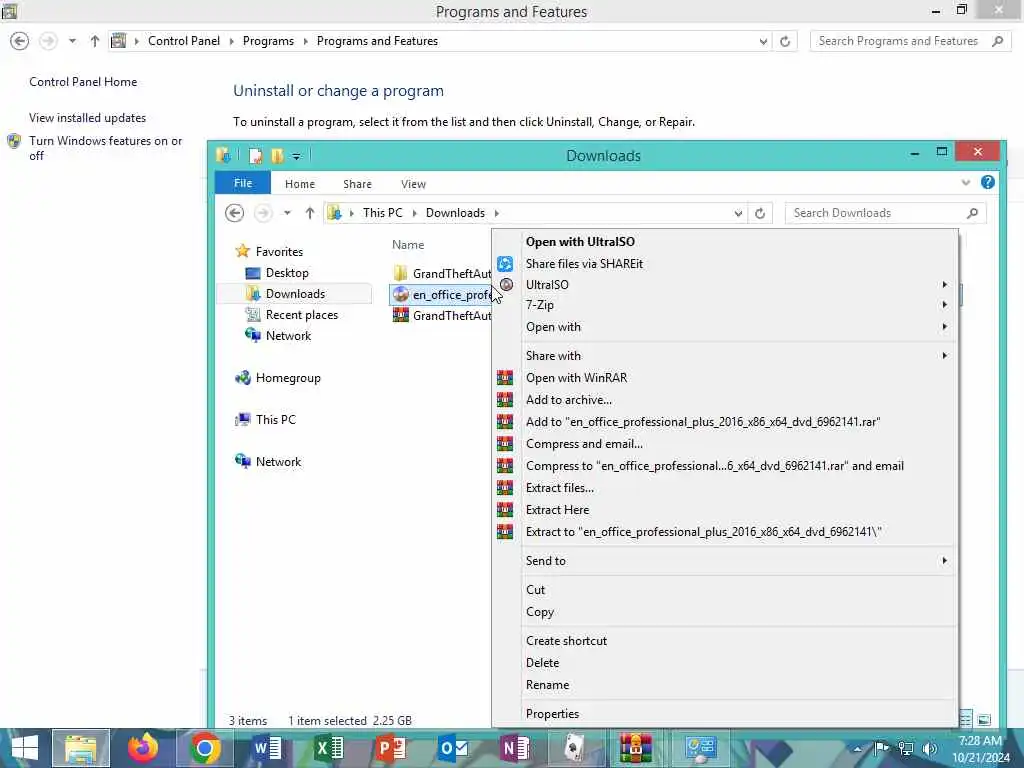Switch to WinRAR taskbar icon
The image size is (1024, 768).
(635, 748)
